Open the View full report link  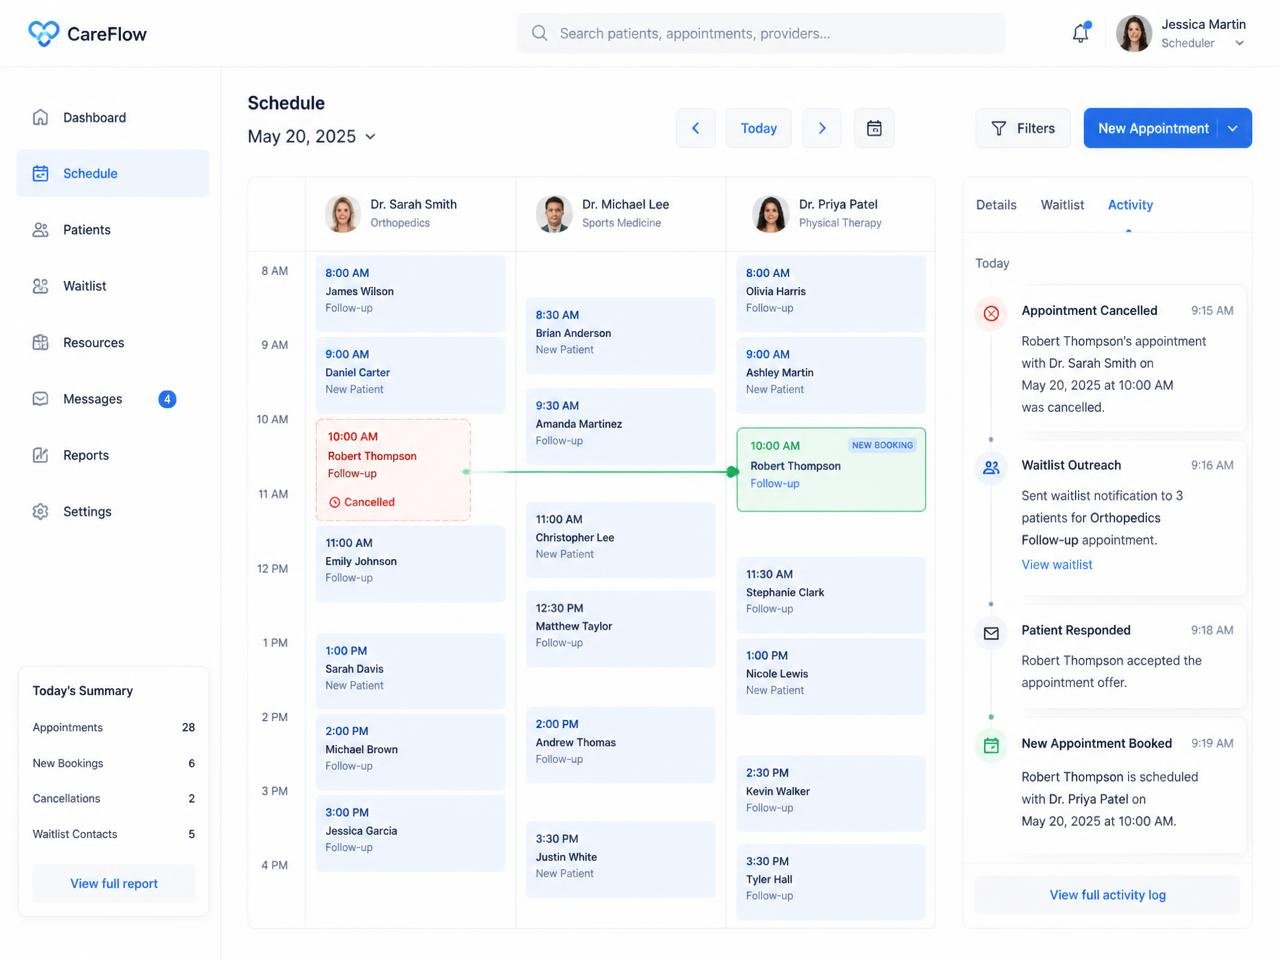pyautogui.click(x=114, y=883)
